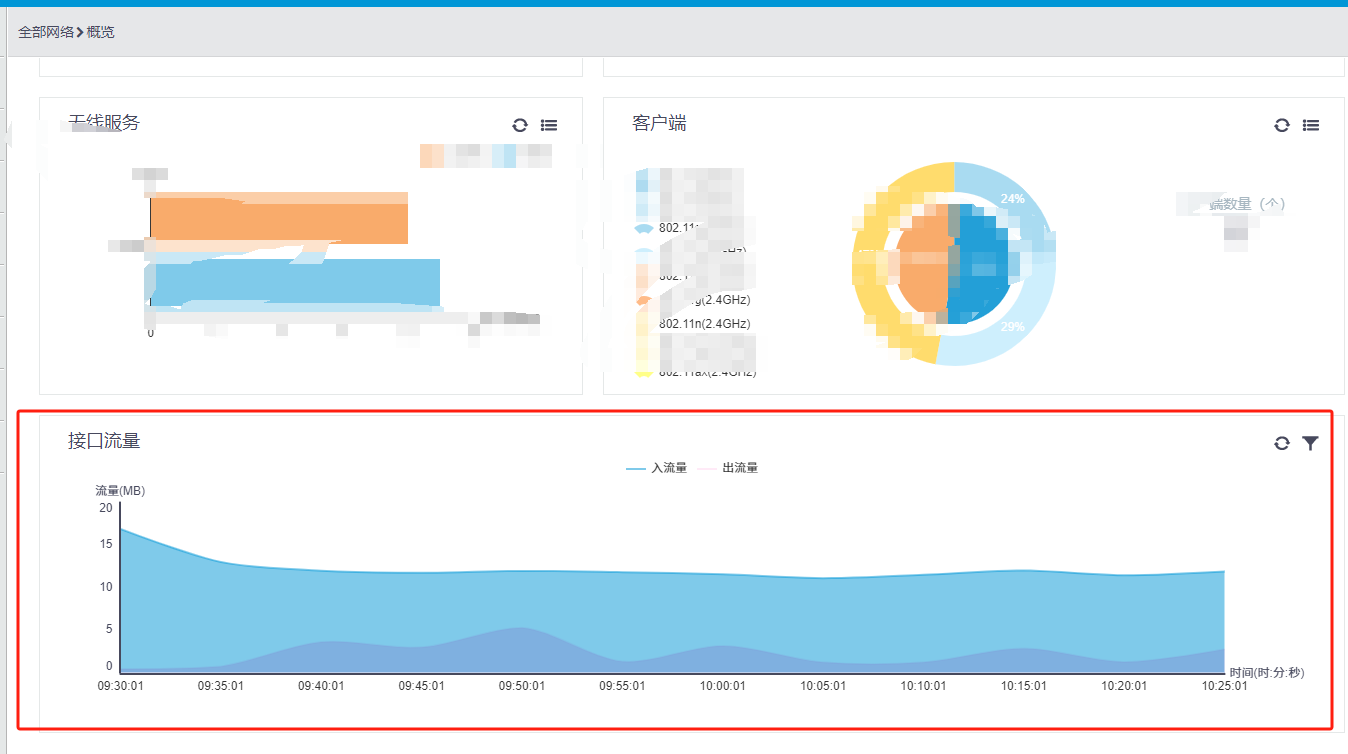Click the 10:10:01 time label
1348x754 pixels.
[x=924, y=687]
